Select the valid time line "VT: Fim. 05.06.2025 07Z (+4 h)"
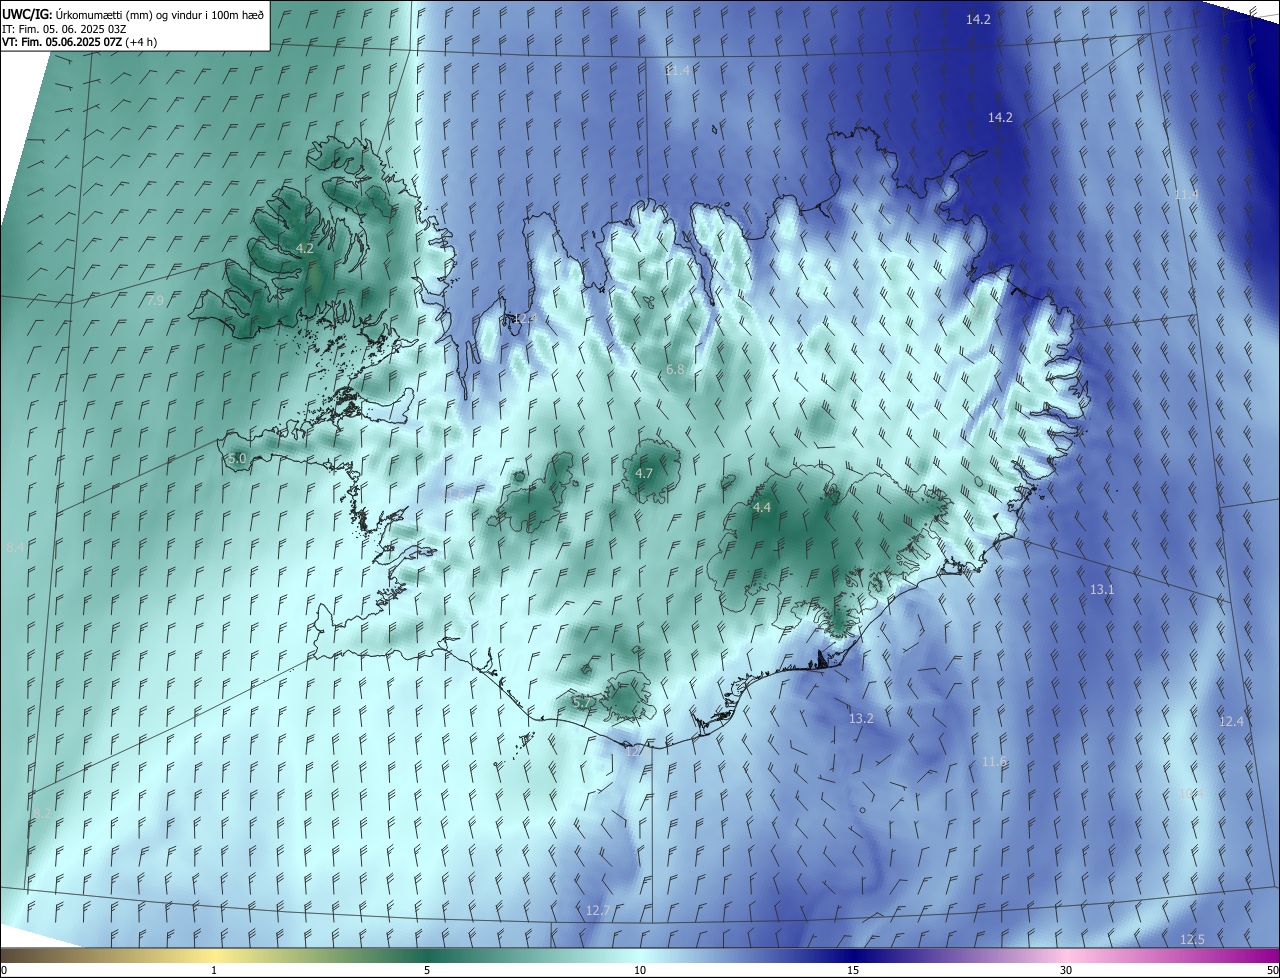 point(80,42)
